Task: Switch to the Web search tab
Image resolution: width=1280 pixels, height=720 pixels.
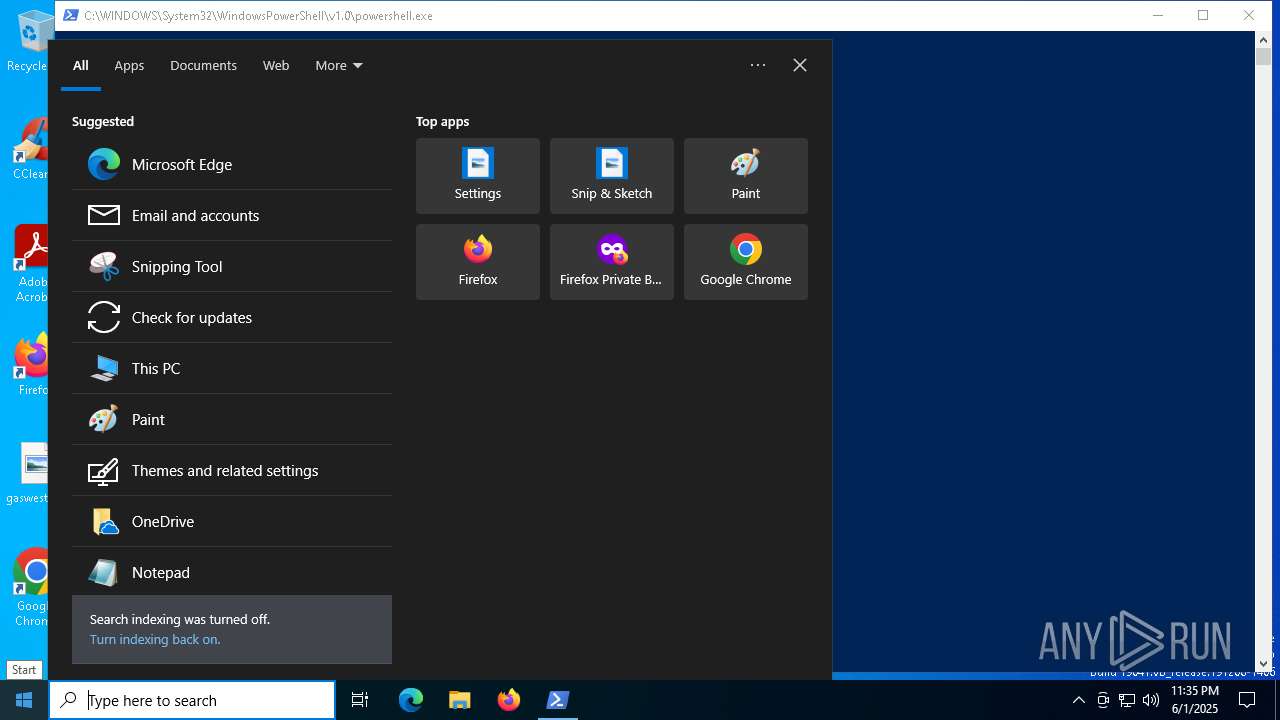Action: pos(276,65)
